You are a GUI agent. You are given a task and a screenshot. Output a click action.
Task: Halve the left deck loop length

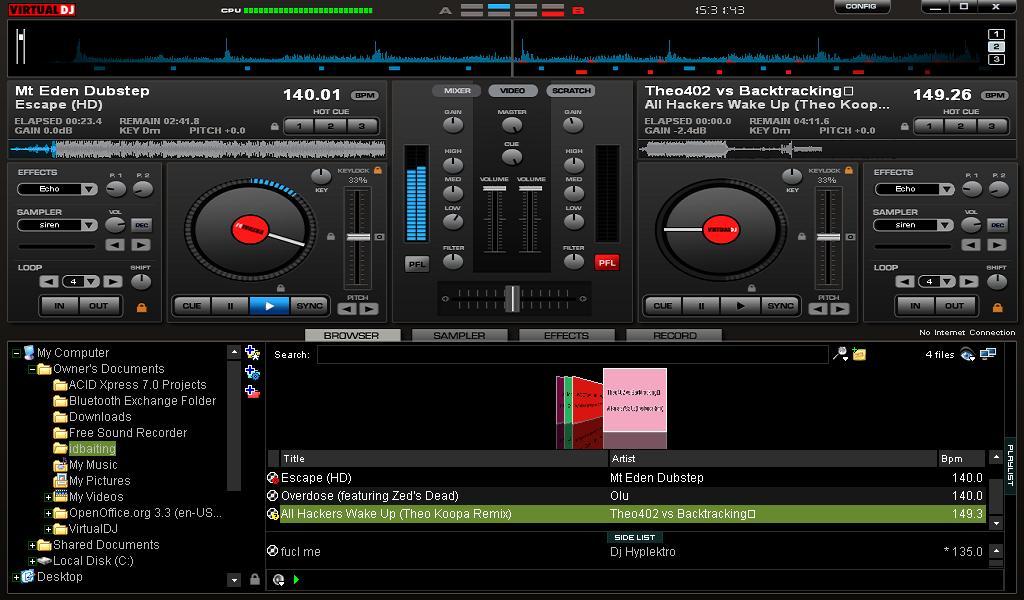(x=49, y=281)
